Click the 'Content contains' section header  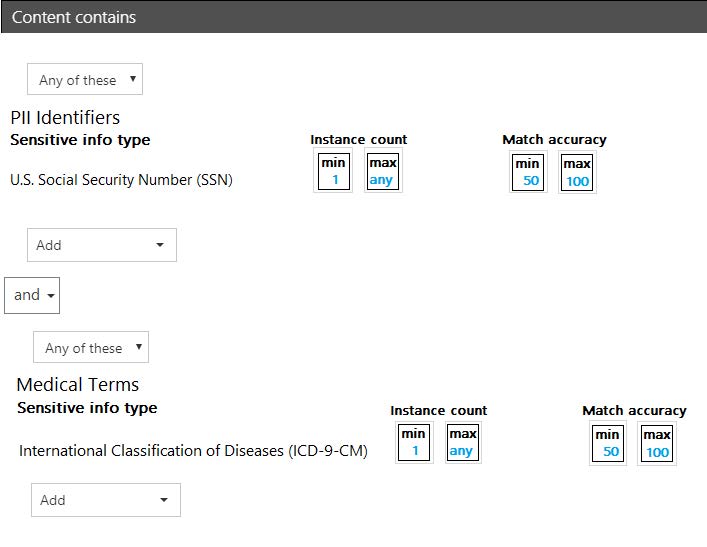[x=74, y=17]
